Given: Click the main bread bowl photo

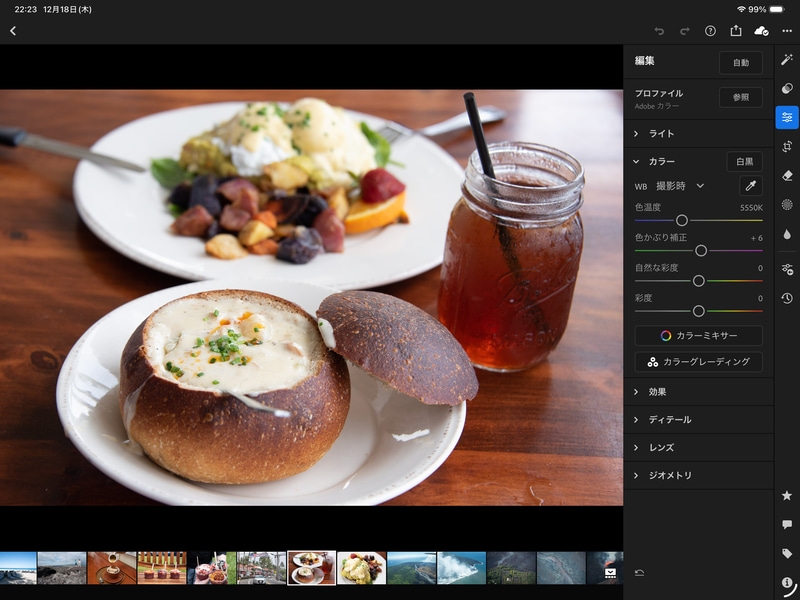Looking at the screenshot, I should [311, 297].
